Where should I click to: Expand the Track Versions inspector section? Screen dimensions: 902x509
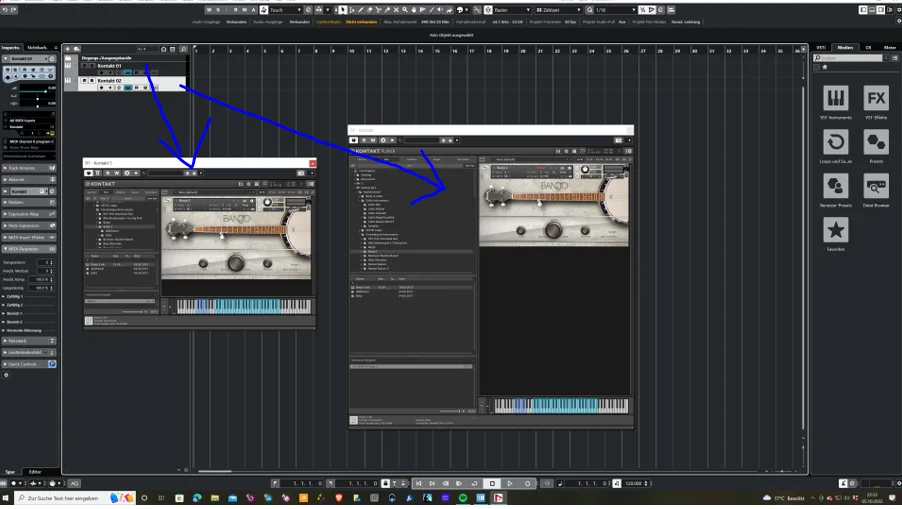[x=29, y=168]
